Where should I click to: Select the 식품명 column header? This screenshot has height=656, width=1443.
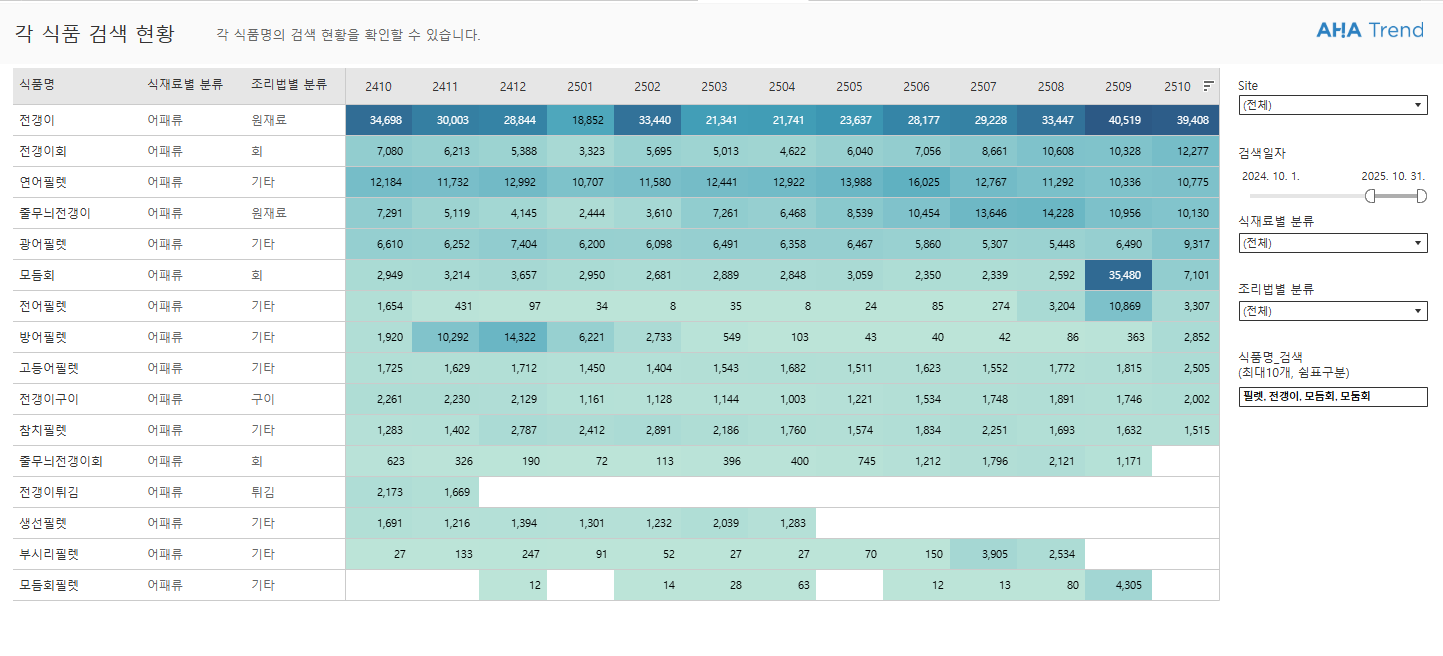pos(37,85)
